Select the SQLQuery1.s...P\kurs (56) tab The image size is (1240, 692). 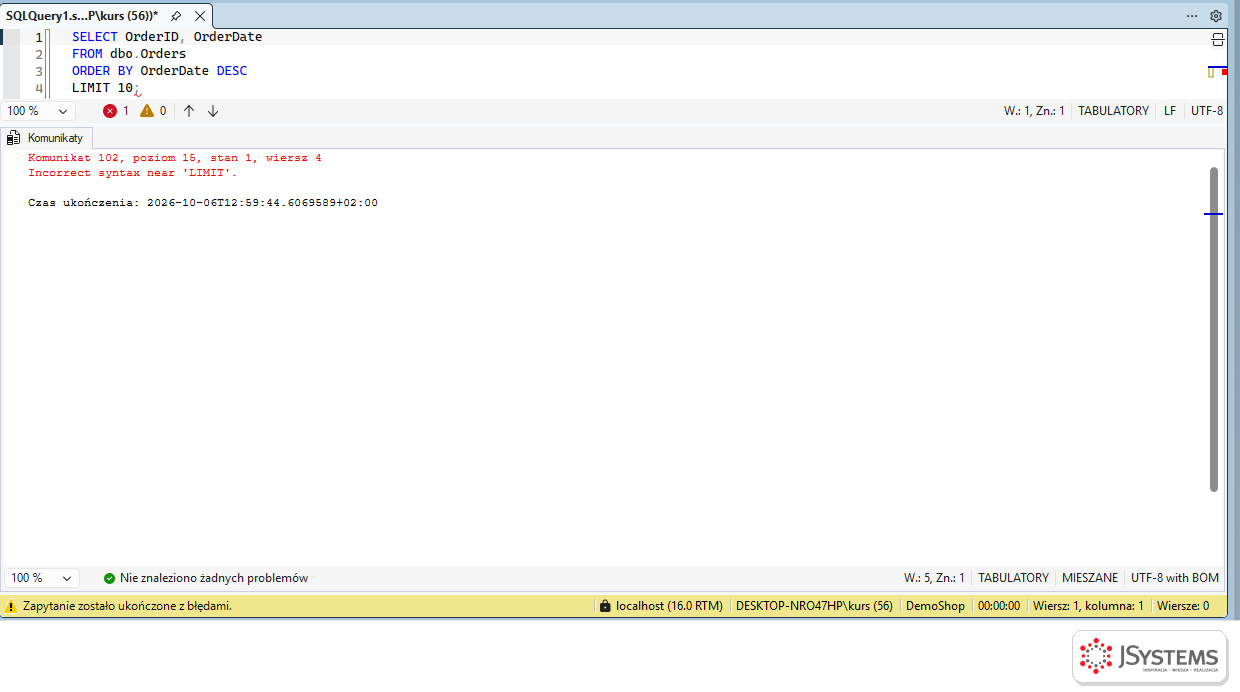[x=82, y=16]
